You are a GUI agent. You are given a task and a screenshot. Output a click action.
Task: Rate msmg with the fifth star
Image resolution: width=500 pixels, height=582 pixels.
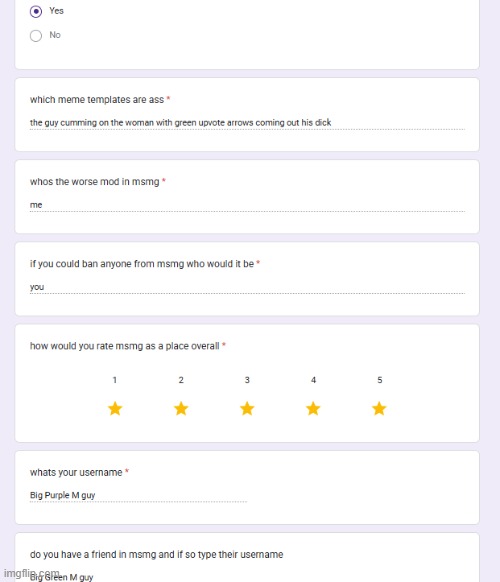tap(379, 409)
